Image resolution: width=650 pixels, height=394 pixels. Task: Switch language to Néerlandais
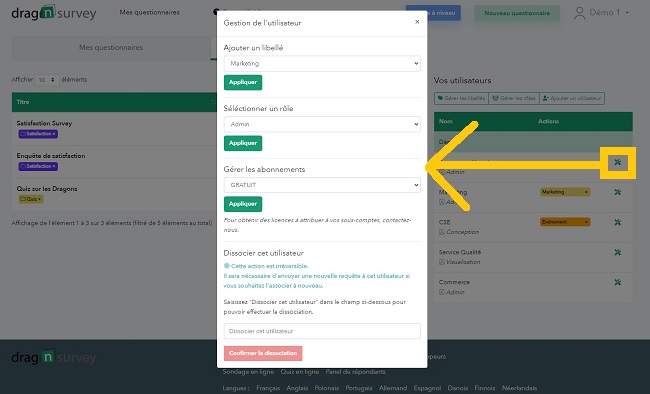519,388
